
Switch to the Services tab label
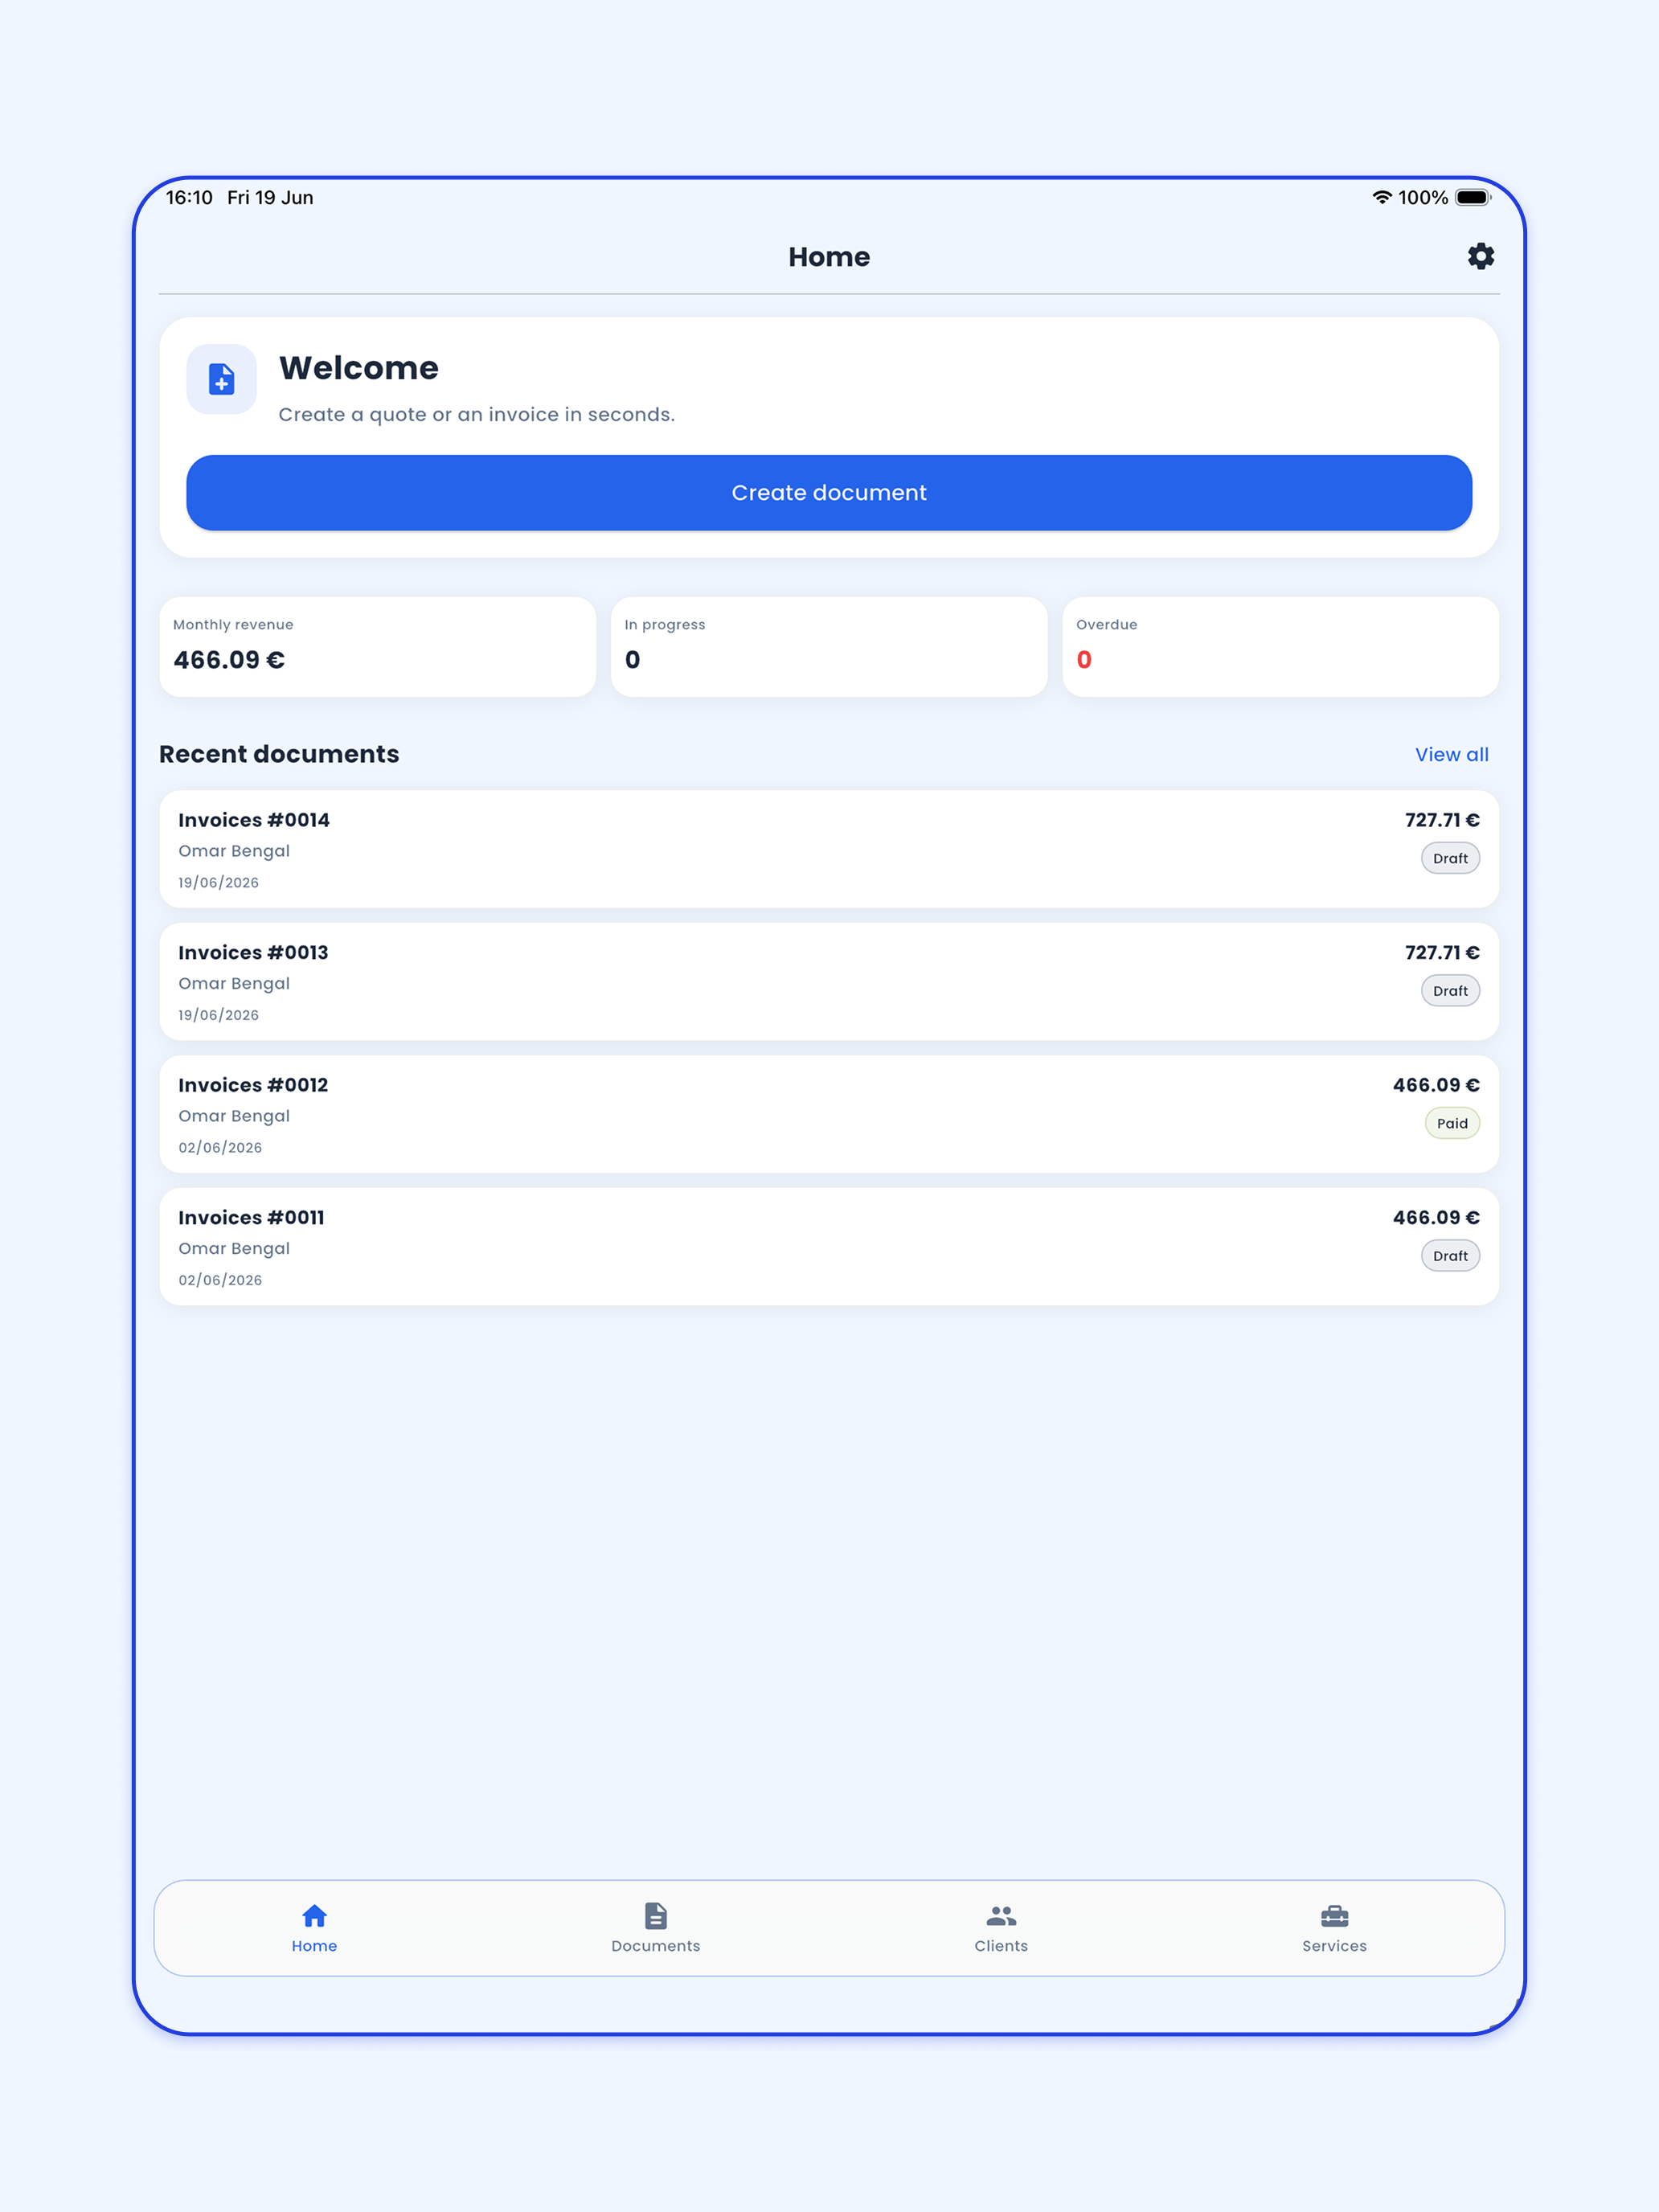pyautogui.click(x=1334, y=1946)
